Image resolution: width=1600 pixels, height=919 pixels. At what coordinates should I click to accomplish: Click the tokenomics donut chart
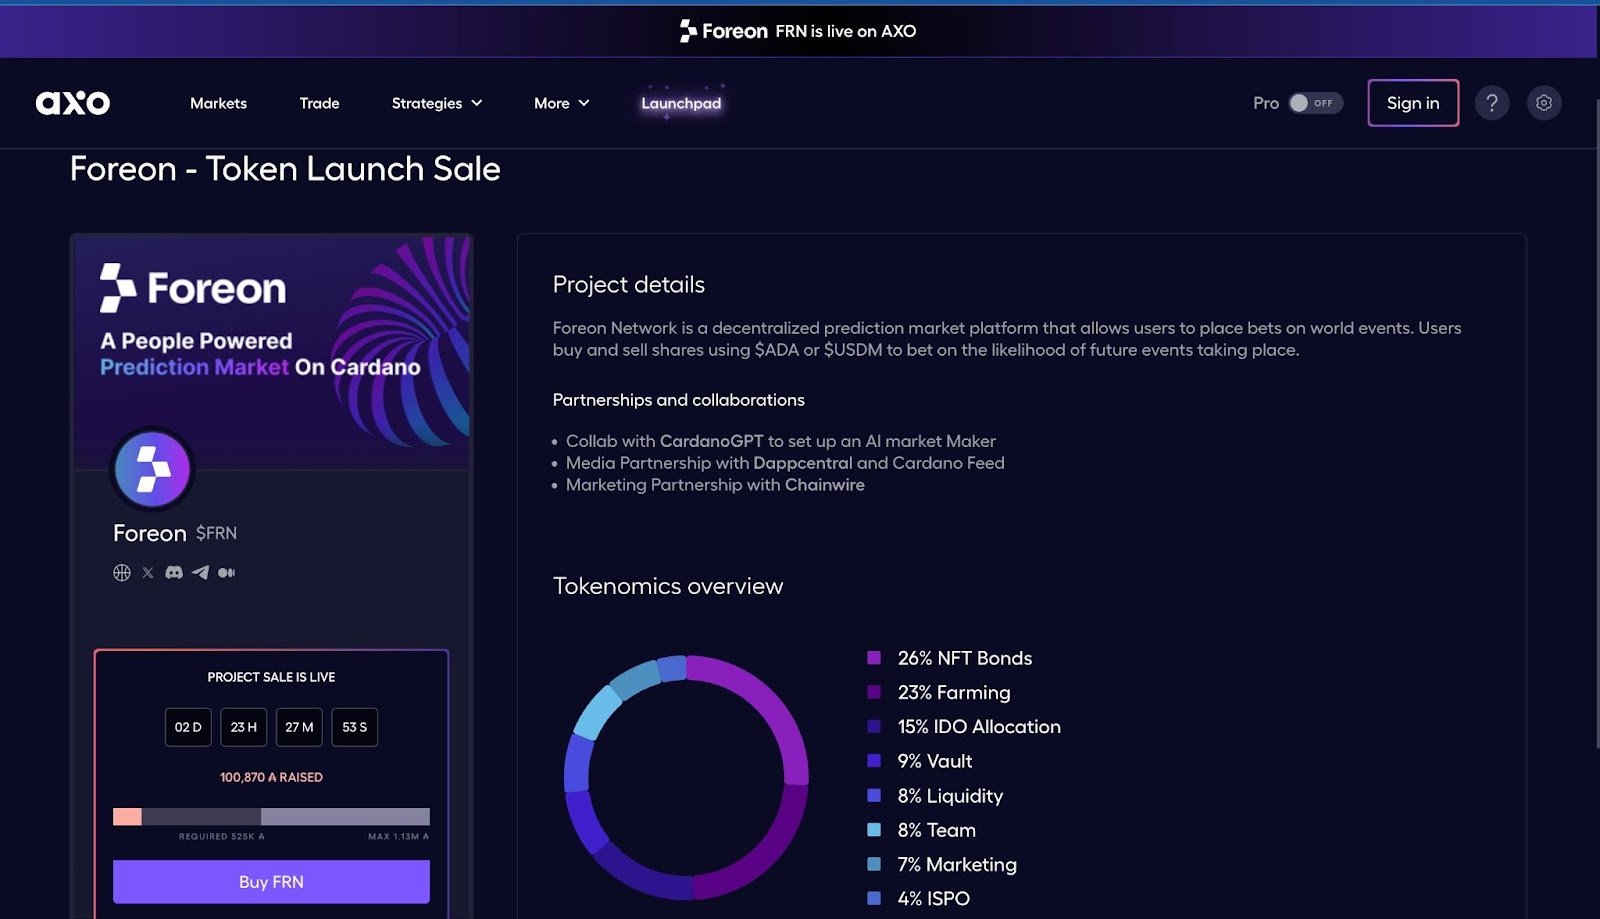pyautogui.click(x=686, y=777)
